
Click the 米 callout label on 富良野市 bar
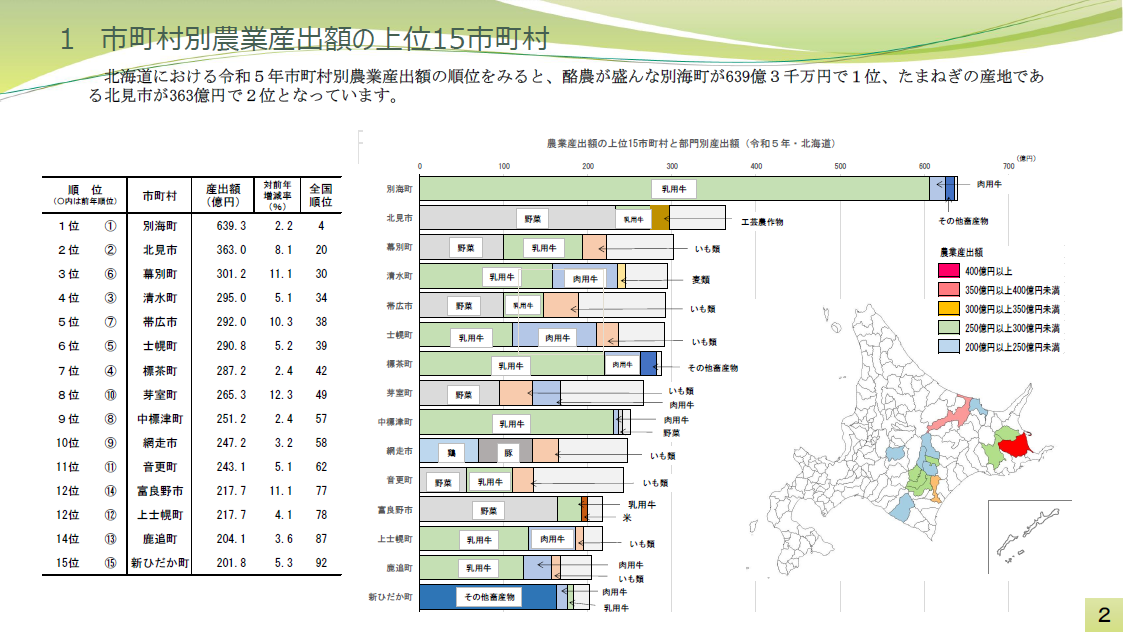point(626,517)
